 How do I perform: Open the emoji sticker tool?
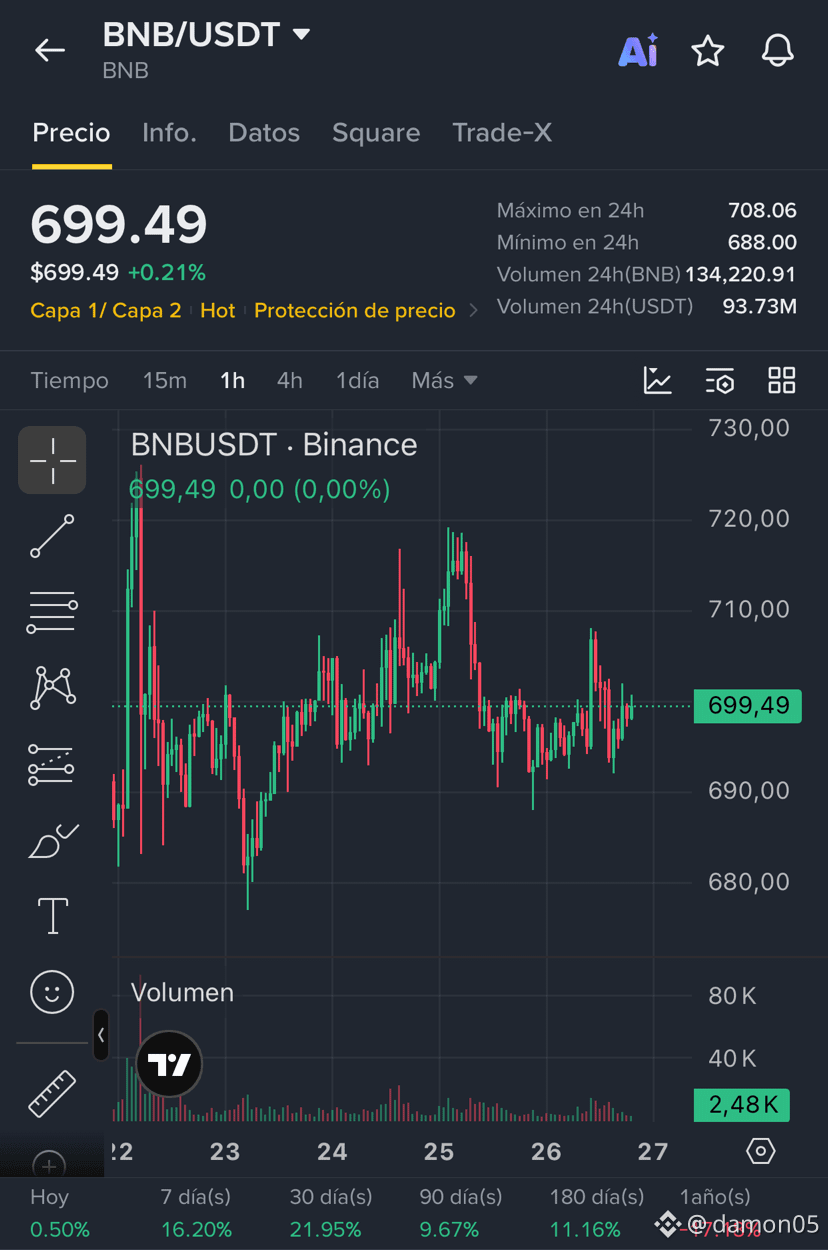(x=52, y=992)
